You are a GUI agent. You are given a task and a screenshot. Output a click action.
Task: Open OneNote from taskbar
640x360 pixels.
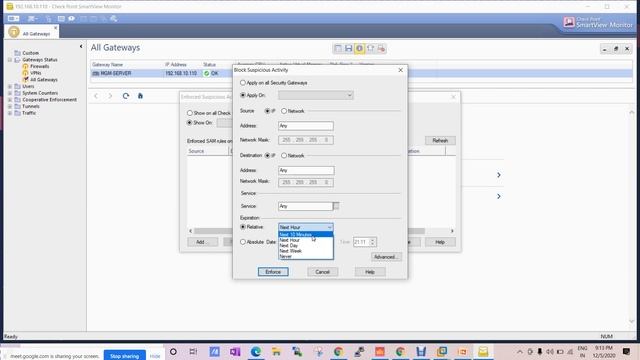click(x=235, y=351)
